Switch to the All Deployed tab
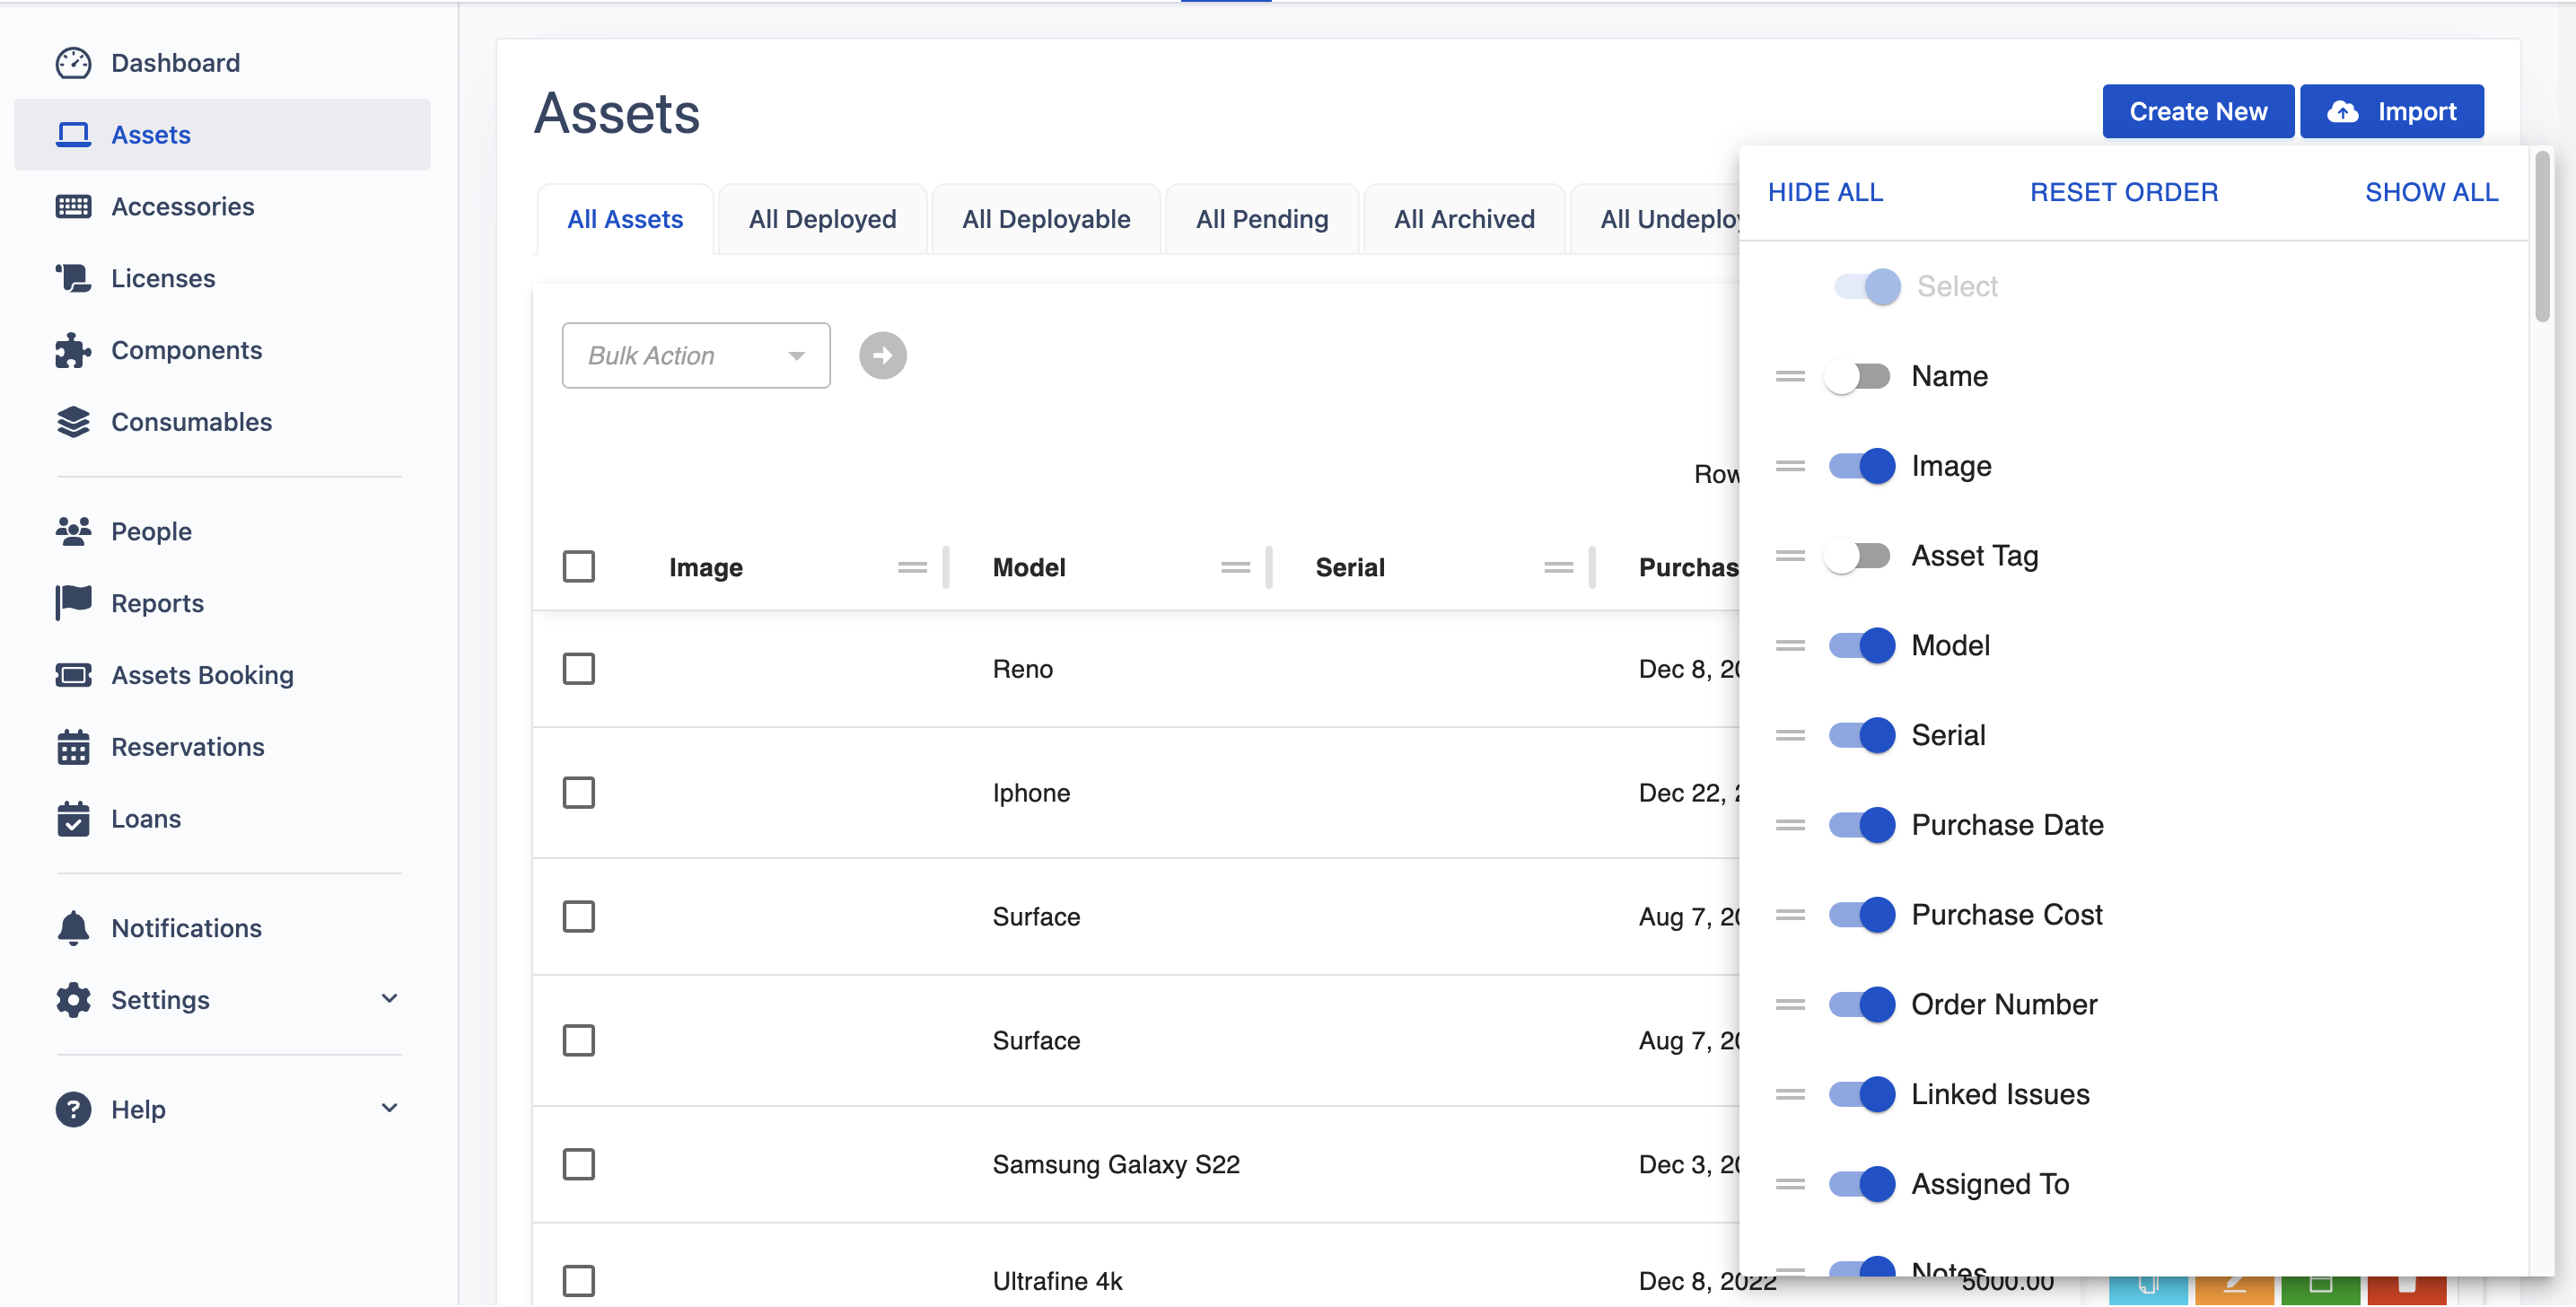Image resolution: width=2576 pixels, height=1307 pixels. pyautogui.click(x=822, y=220)
